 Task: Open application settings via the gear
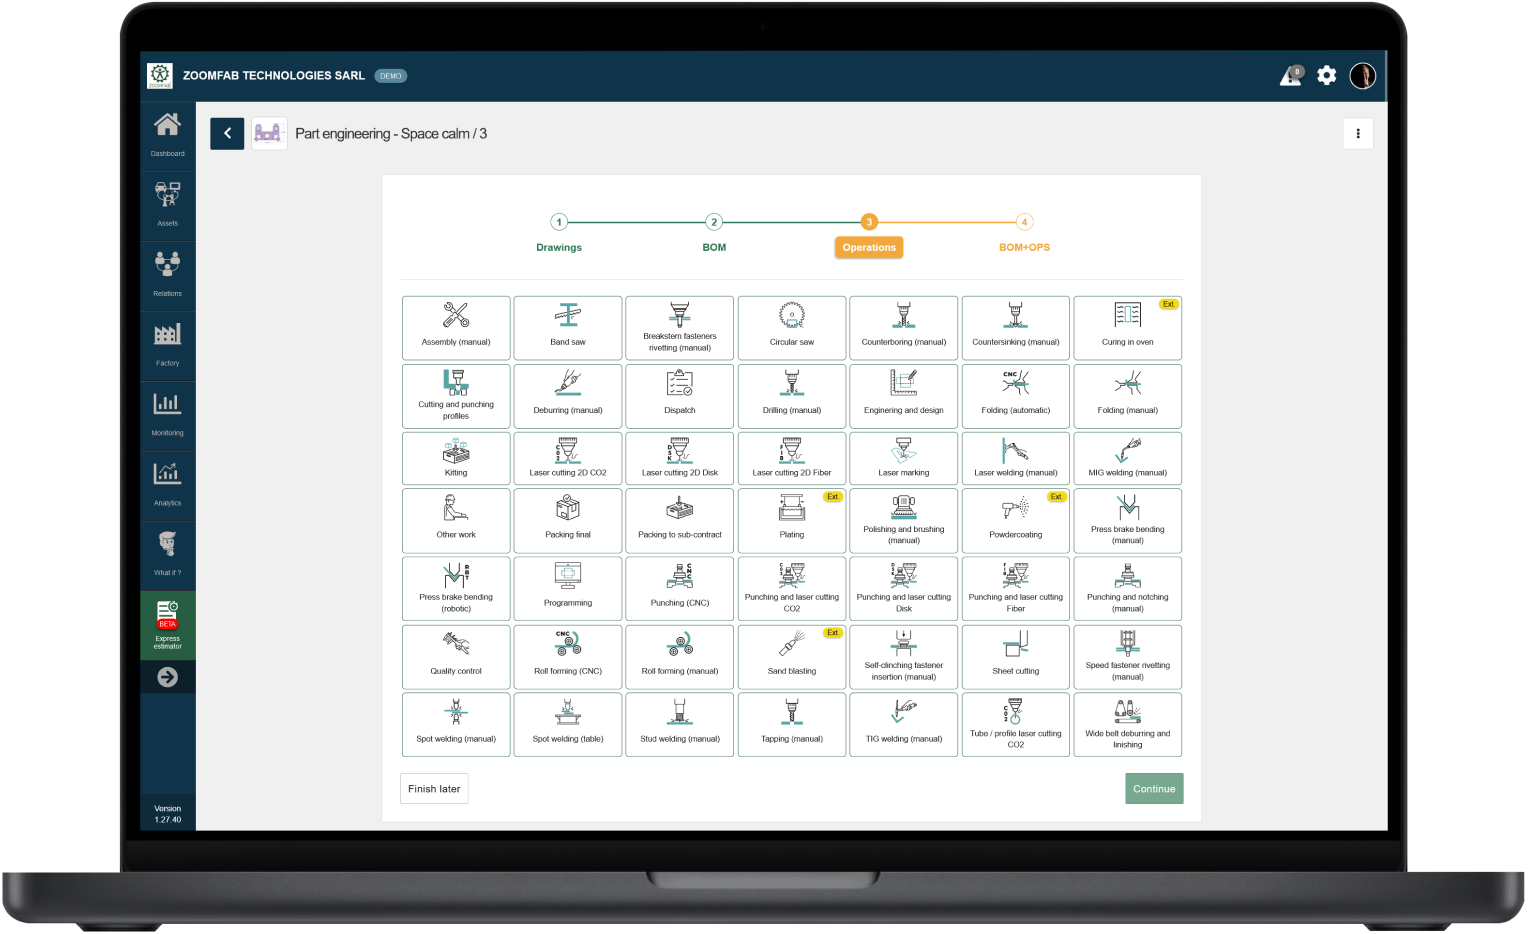pos(1326,75)
